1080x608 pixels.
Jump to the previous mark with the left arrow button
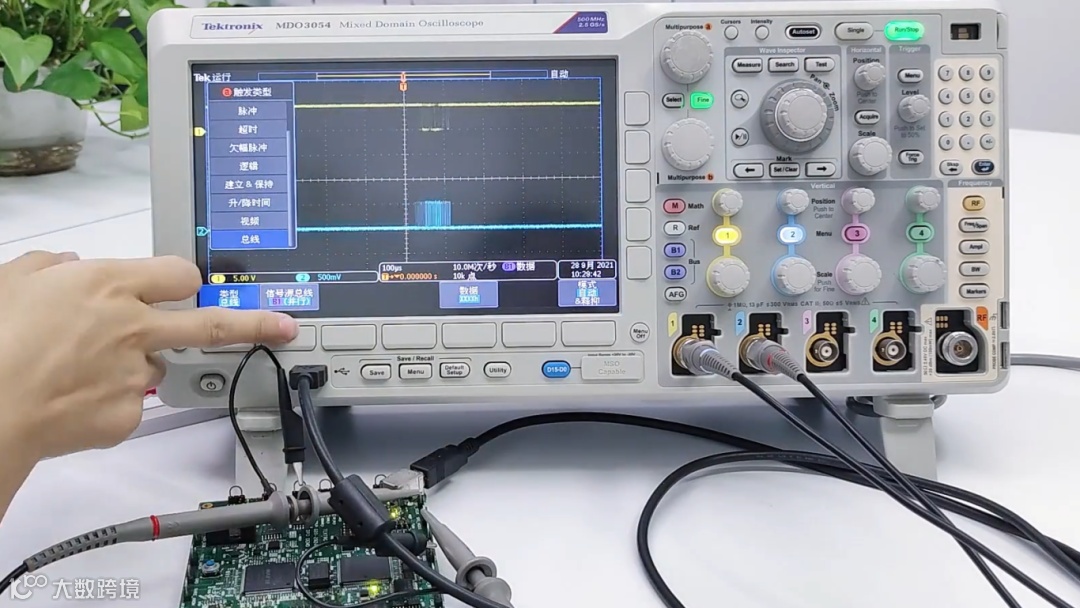click(x=748, y=169)
